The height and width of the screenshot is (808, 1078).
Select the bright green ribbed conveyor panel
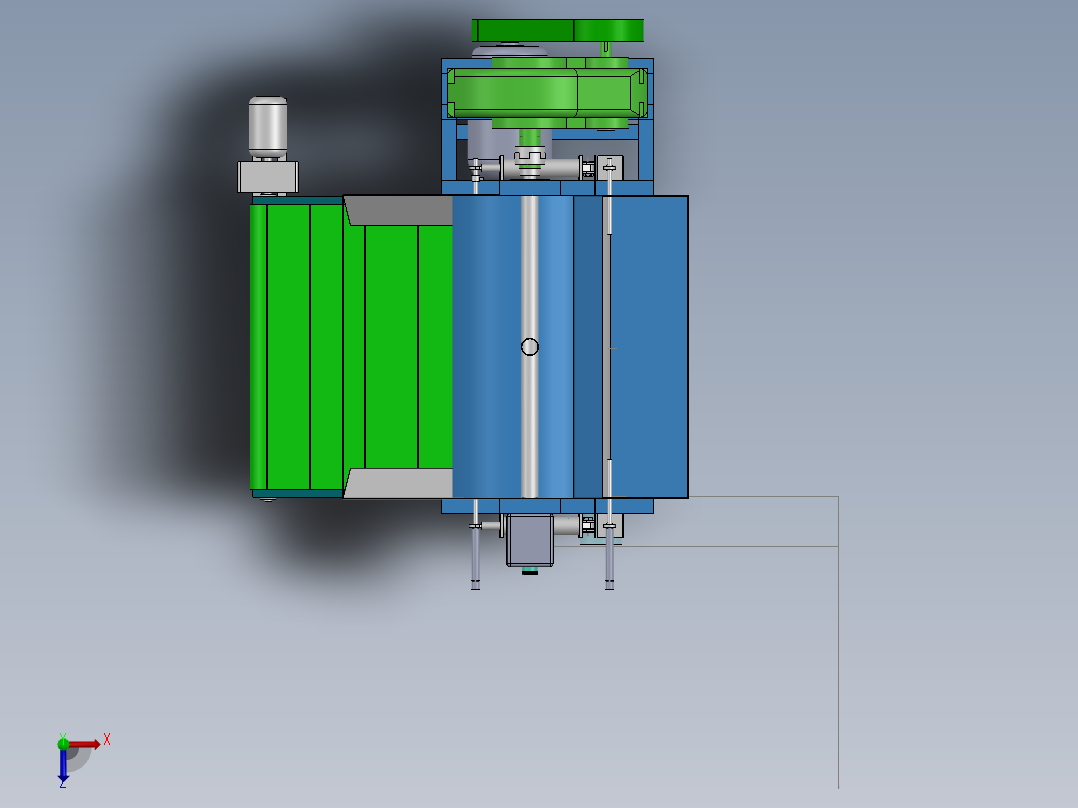[x=351, y=347]
